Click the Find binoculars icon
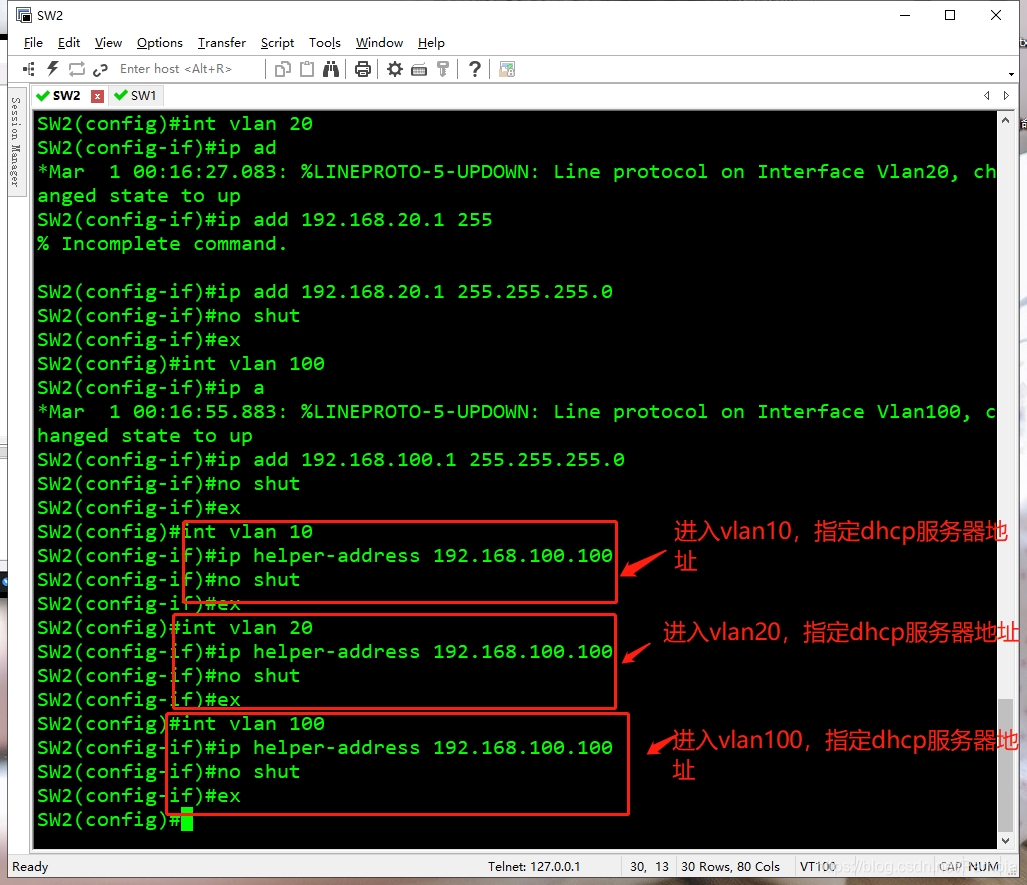Screen dimensions: 1027x885 click(x=331, y=69)
